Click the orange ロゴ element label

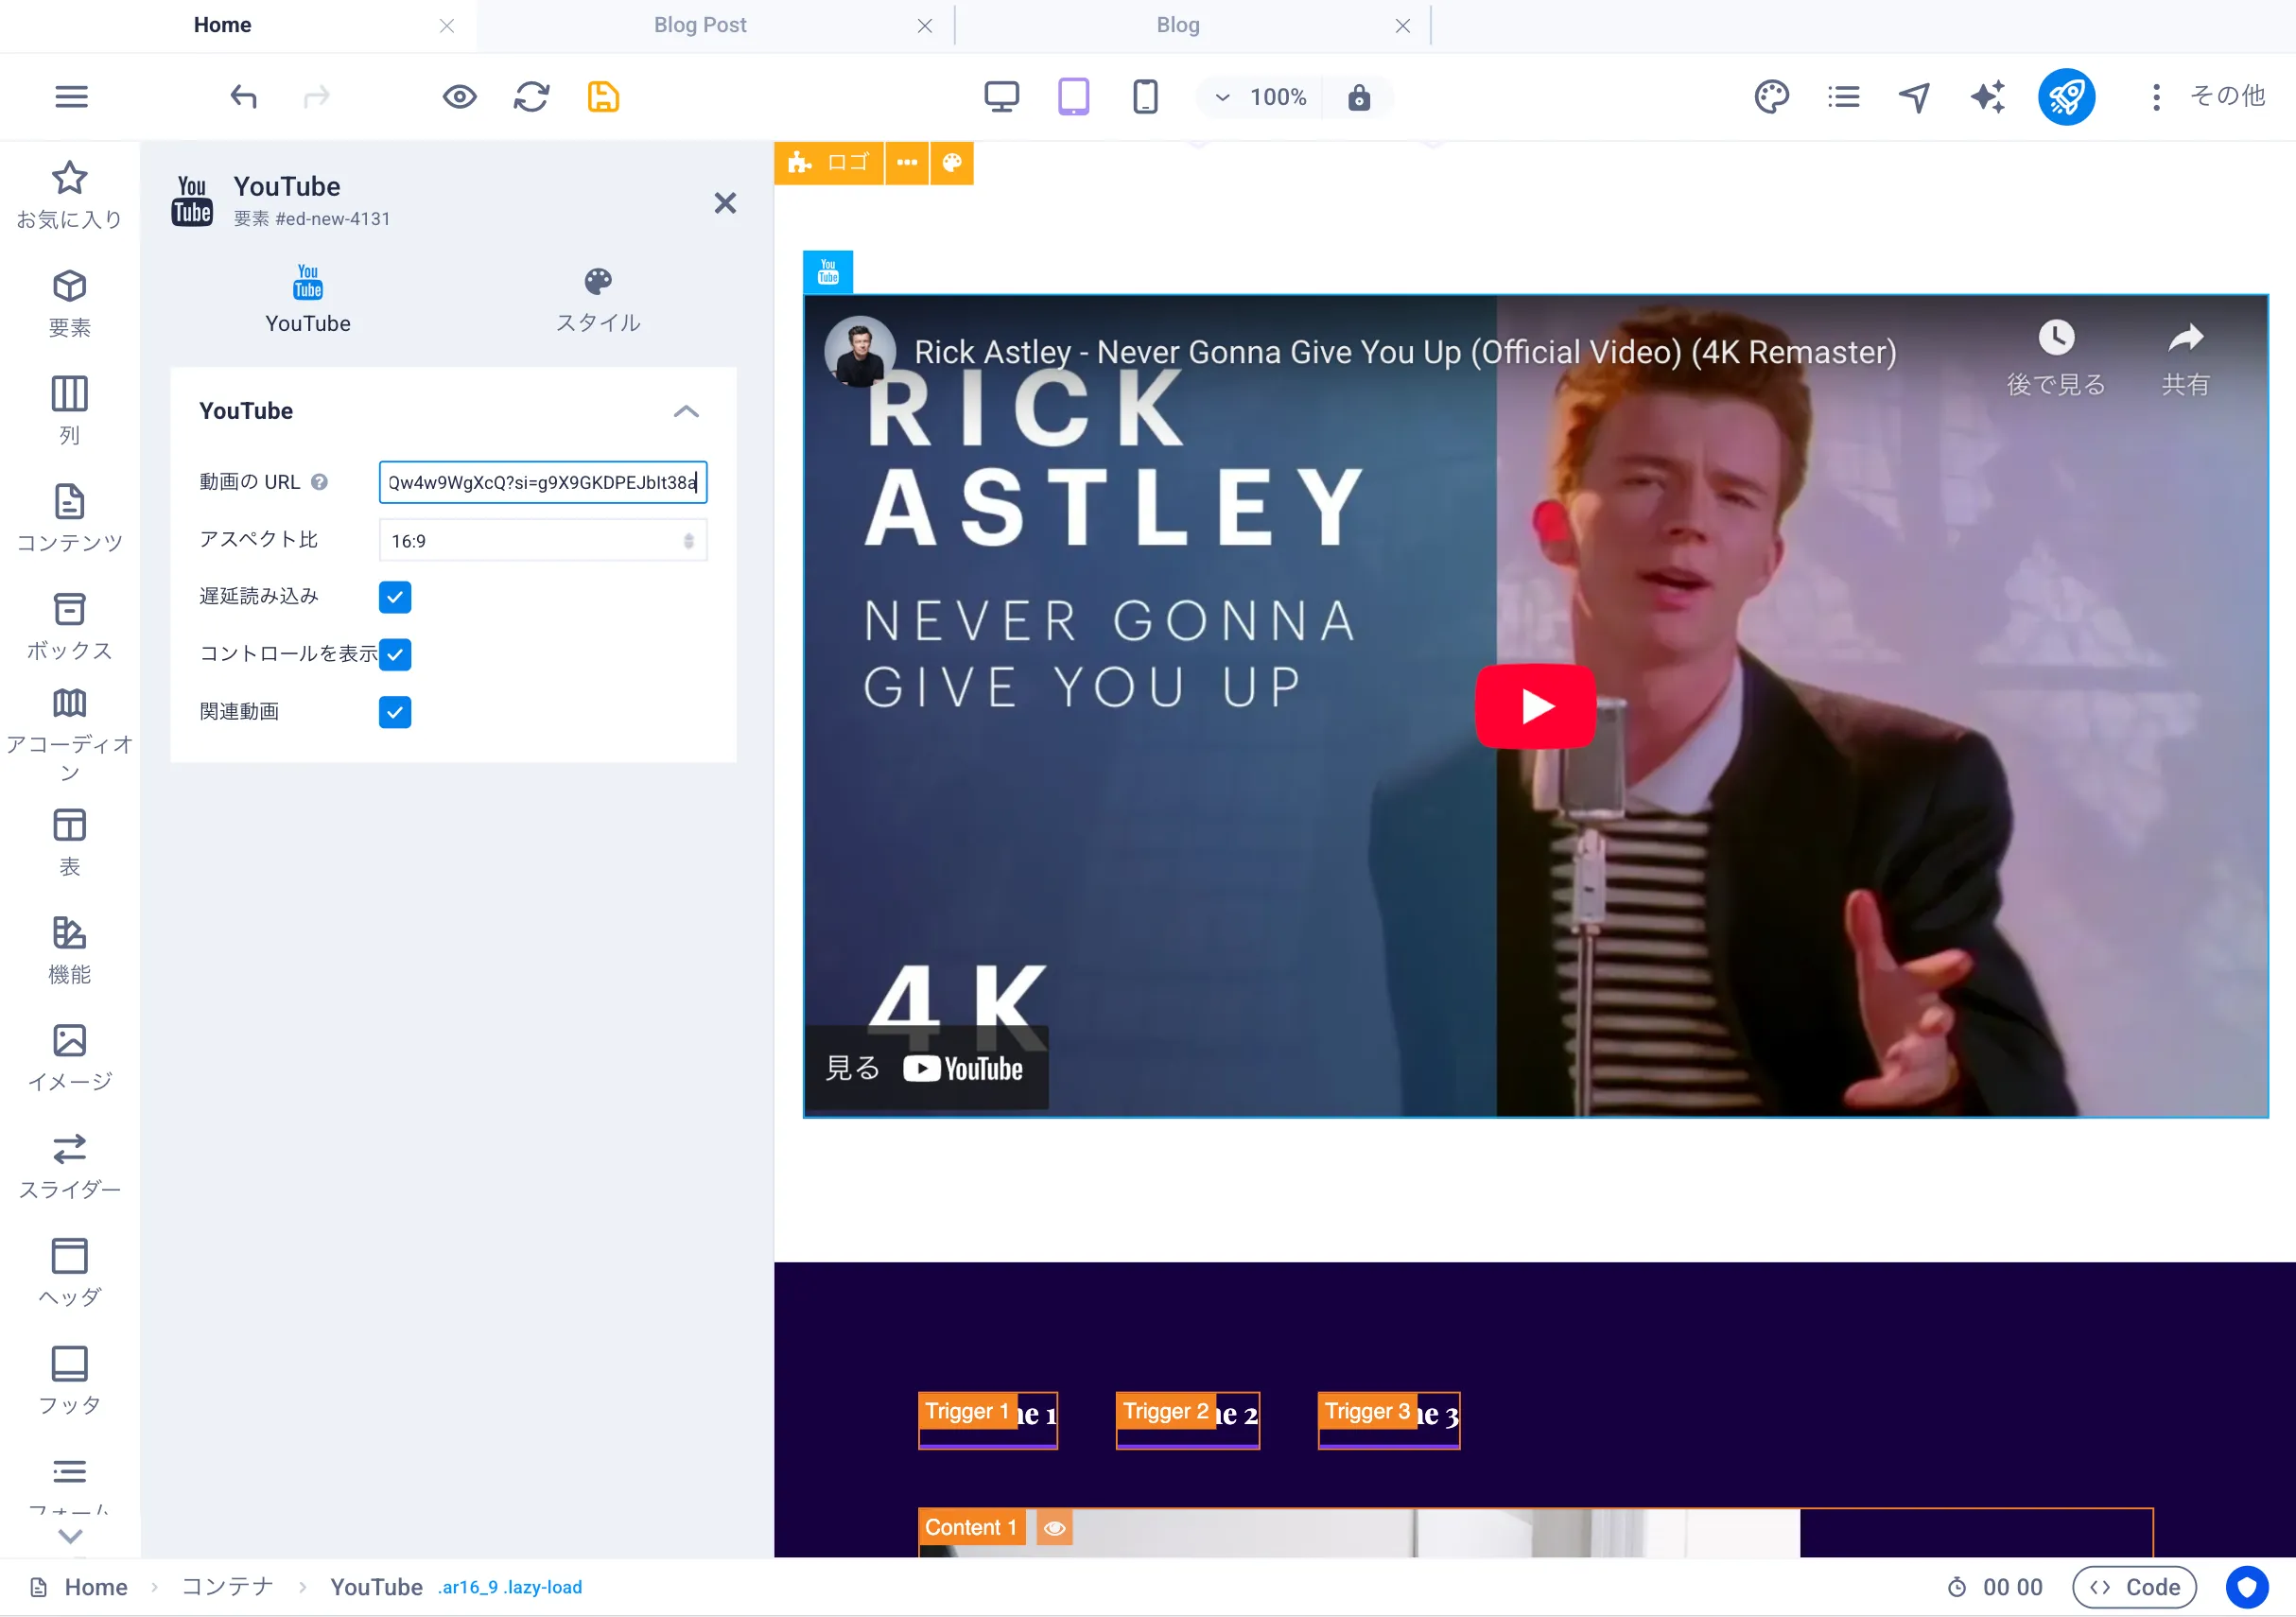point(829,162)
